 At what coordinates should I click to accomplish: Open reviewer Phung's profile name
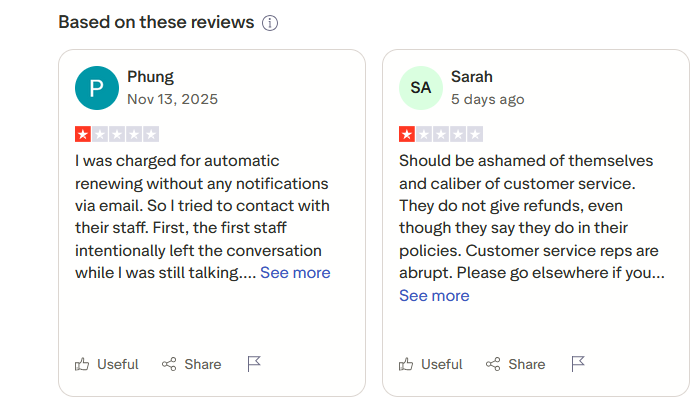(x=150, y=77)
